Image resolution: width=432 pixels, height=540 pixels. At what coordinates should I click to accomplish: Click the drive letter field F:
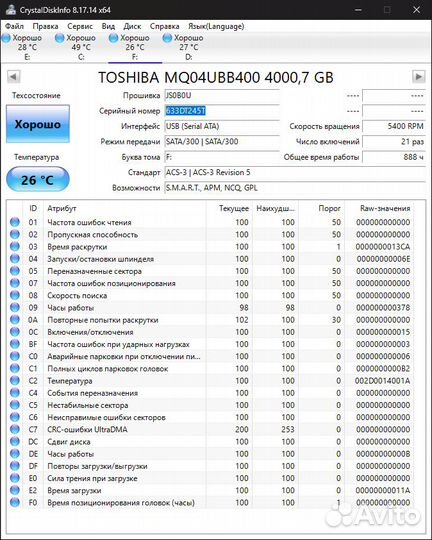coord(222,157)
